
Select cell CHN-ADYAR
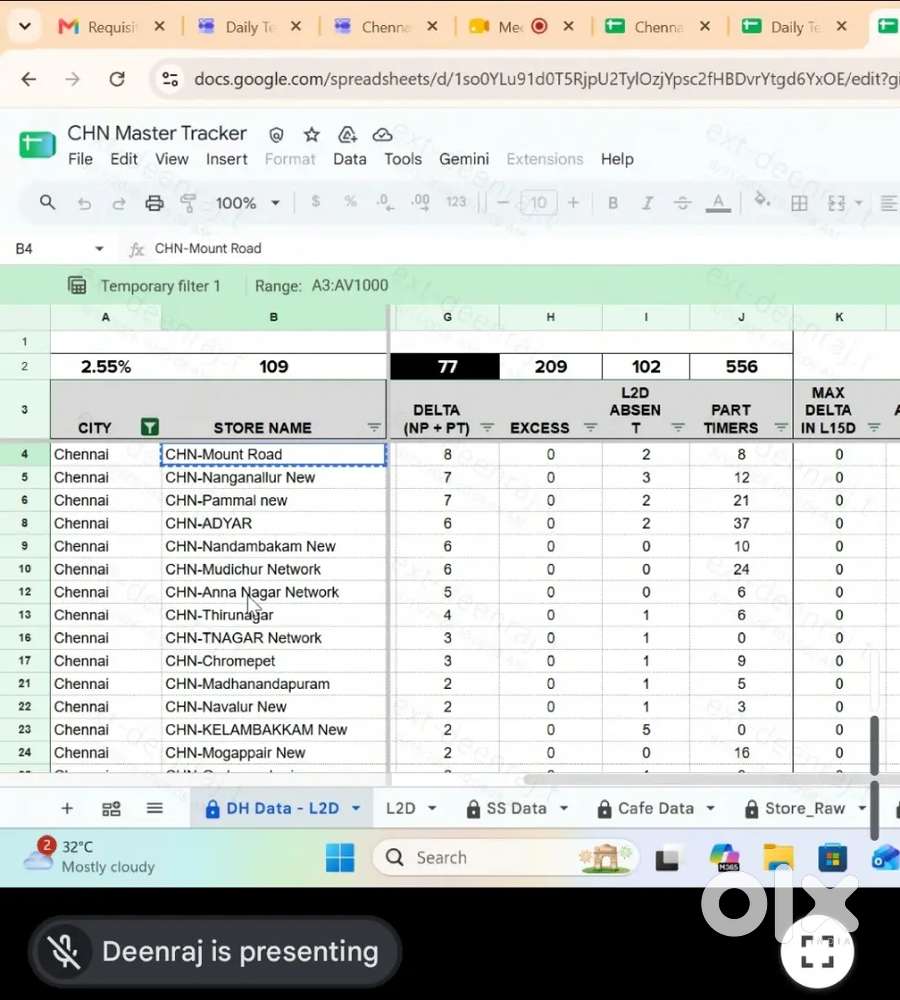pos(274,523)
